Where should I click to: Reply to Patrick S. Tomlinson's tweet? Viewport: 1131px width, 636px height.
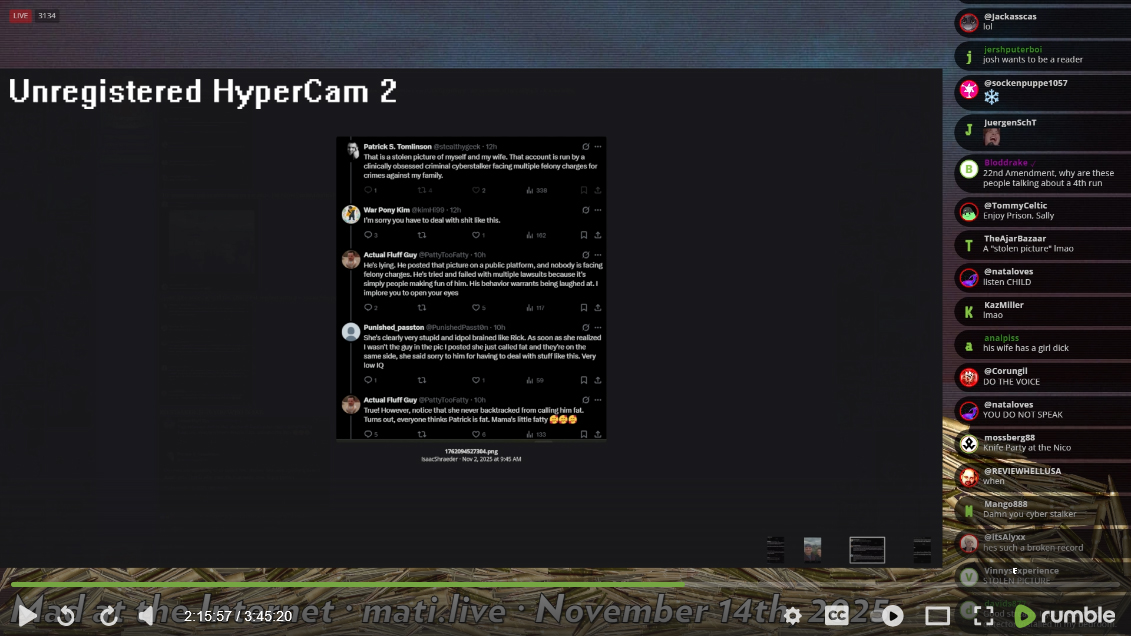click(369, 190)
